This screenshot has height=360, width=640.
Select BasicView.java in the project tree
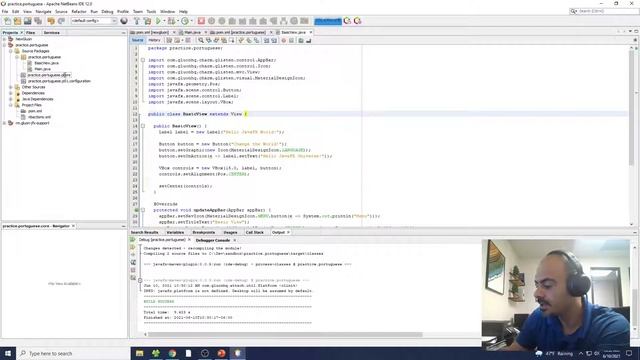pyautogui.click(x=46, y=63)
